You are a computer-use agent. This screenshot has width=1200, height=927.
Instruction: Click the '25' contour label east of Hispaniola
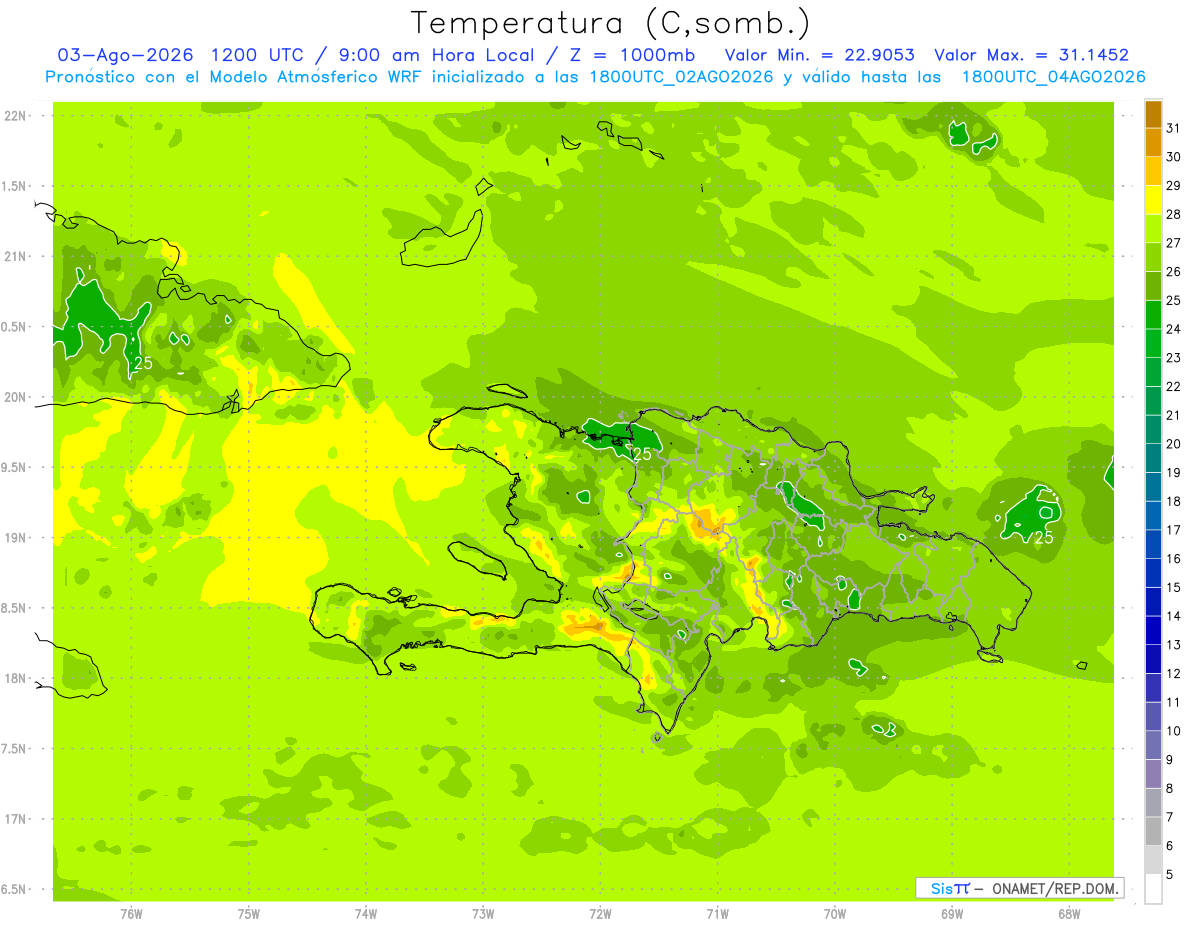pyautogui.click(x=1045, y=538)
